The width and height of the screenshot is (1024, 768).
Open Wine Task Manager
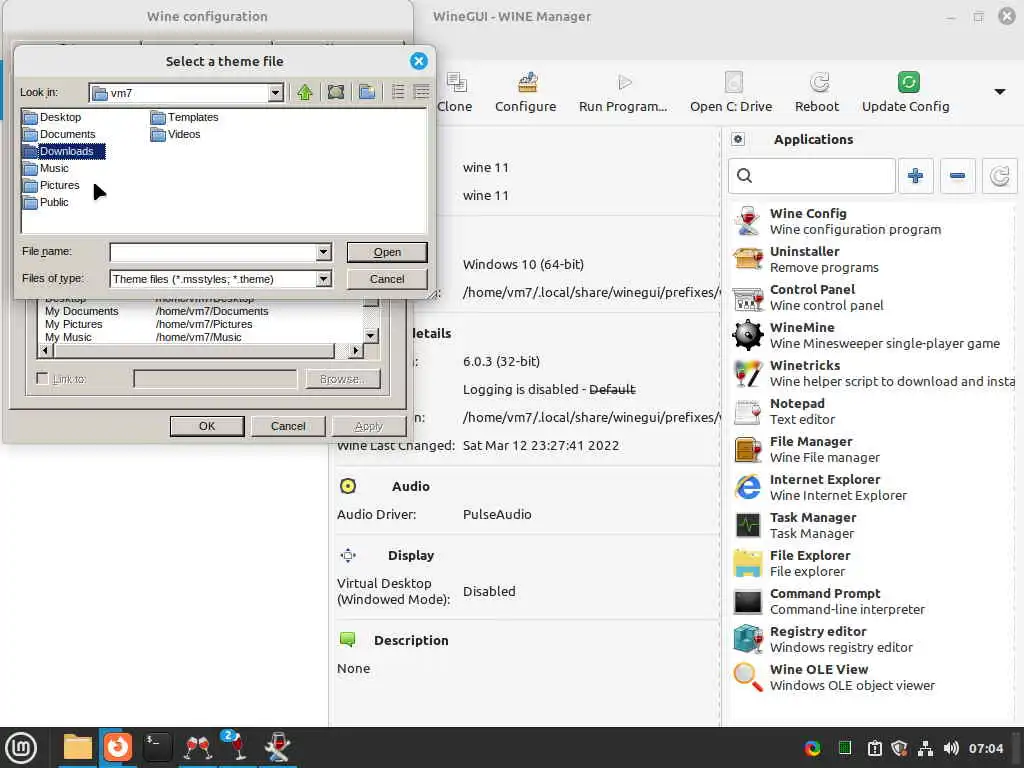coord(872,525)
